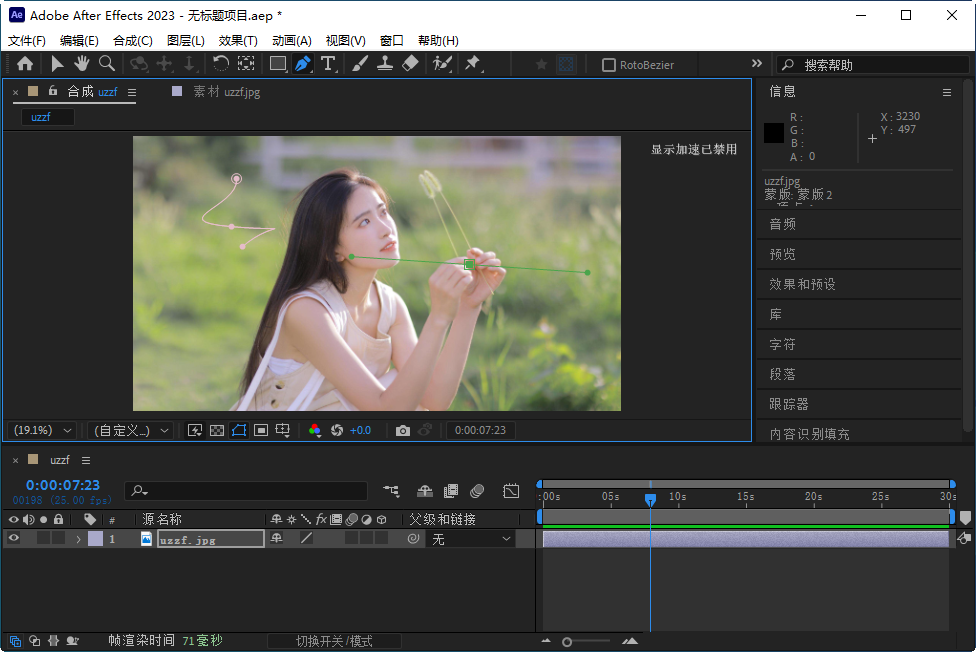976x652 pixels.
Task: Click the lavender label color of layer 1
Action: 95,539
